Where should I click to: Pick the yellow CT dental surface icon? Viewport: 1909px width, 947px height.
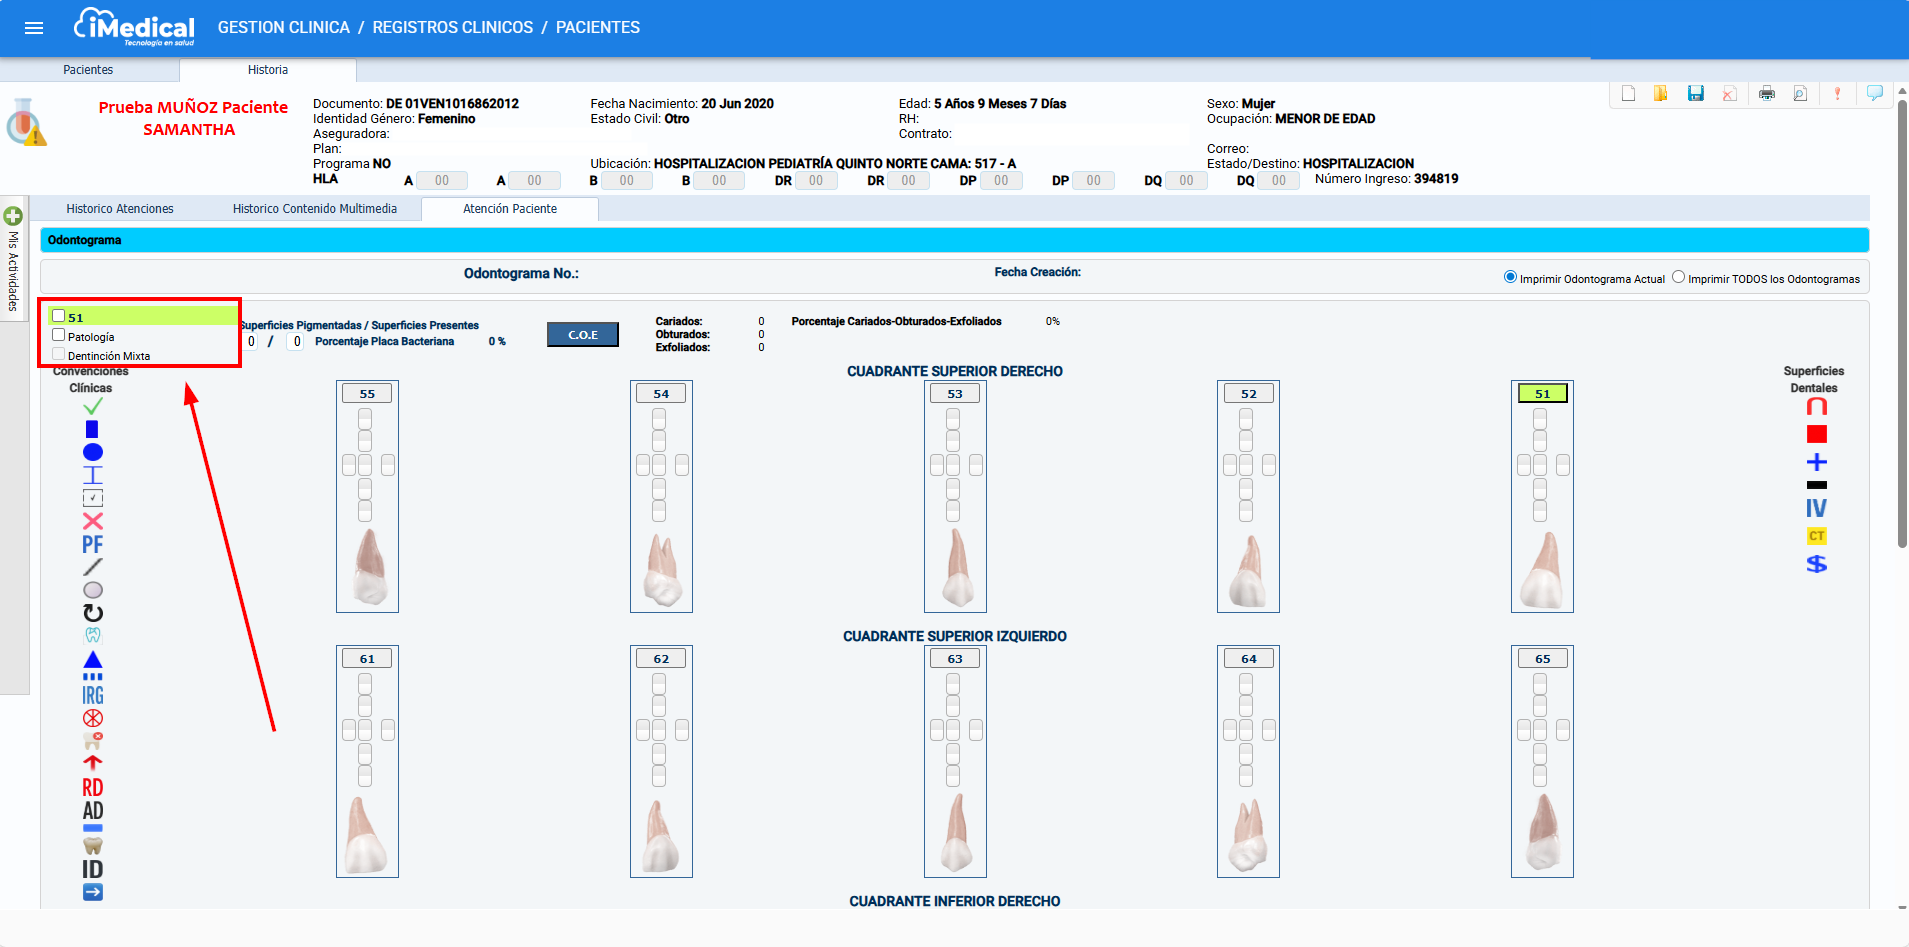click(1816, 536)
